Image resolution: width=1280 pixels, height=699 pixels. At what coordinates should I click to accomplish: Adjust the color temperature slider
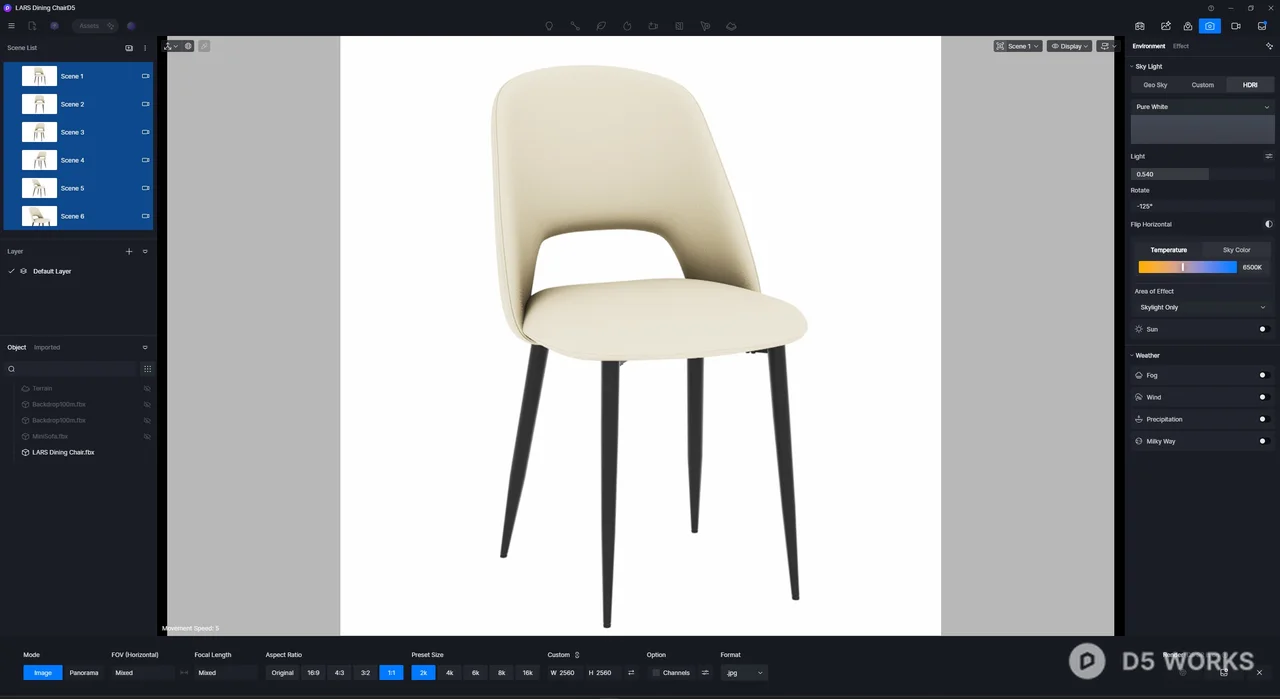pos(1187,267)
